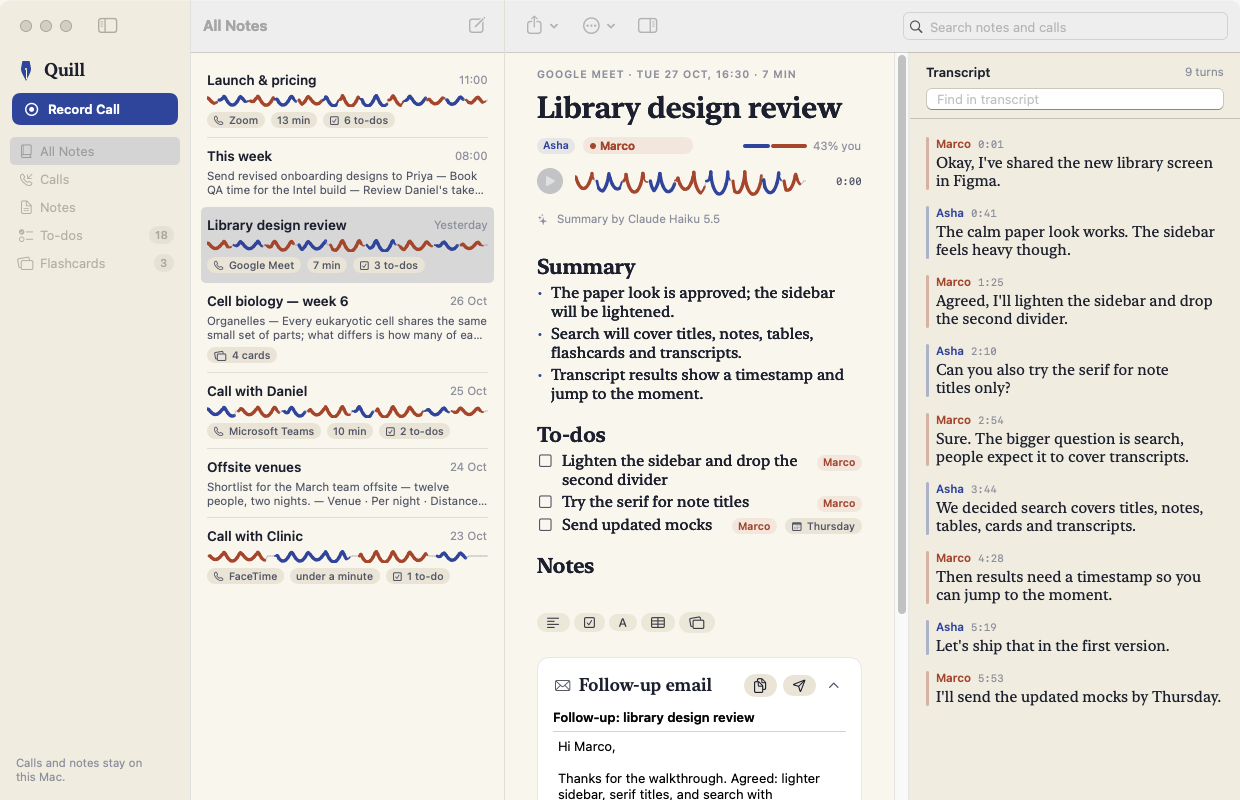Check the 'Send updated mocks' to-do

[545, 525]
